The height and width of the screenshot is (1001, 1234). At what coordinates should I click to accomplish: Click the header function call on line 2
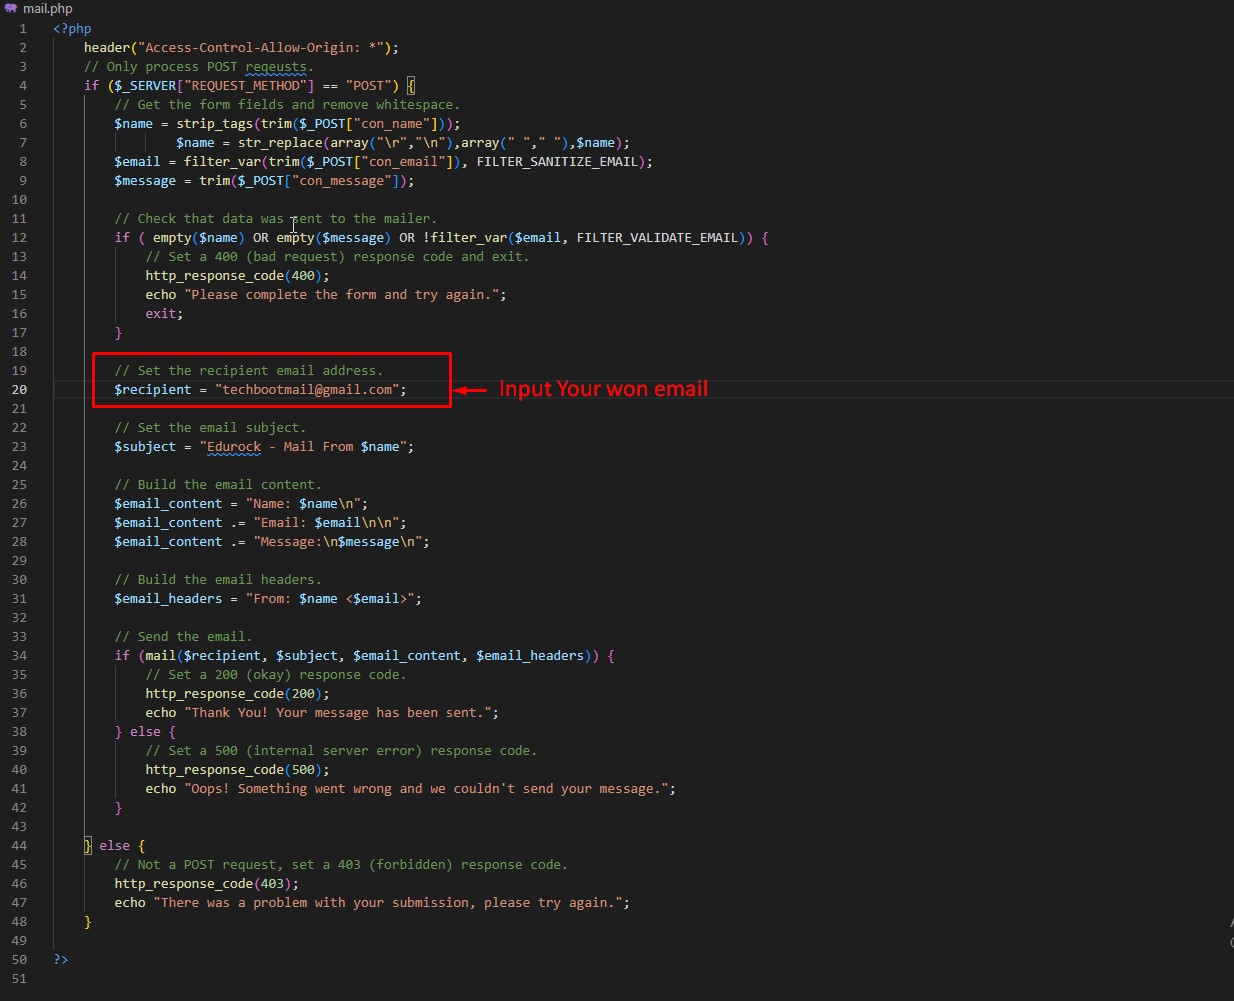click(107, 48)
